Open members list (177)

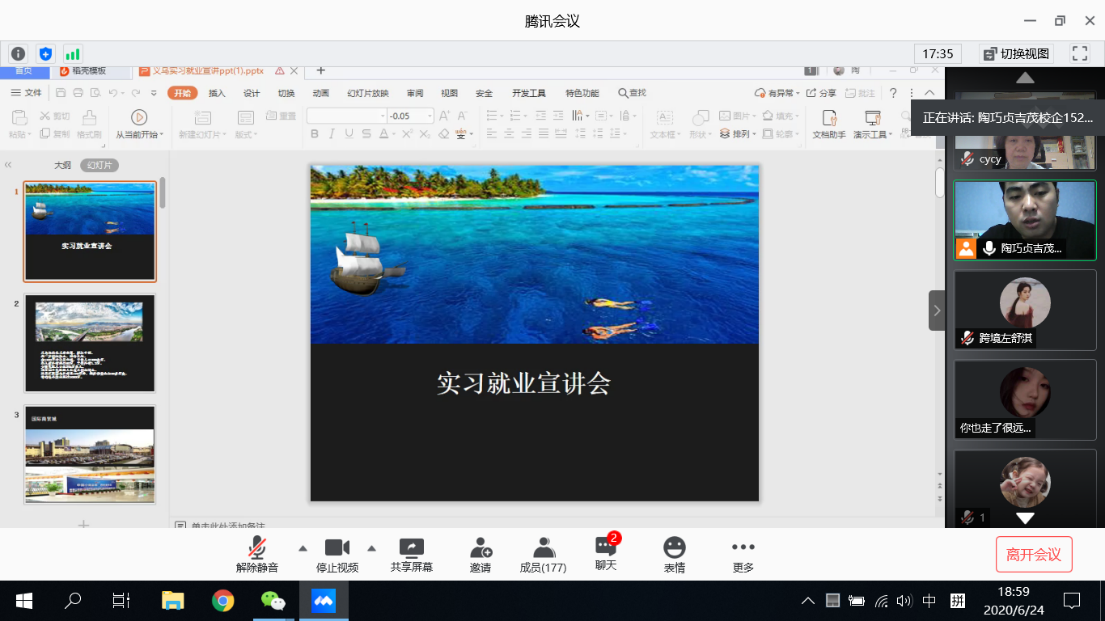543,553
